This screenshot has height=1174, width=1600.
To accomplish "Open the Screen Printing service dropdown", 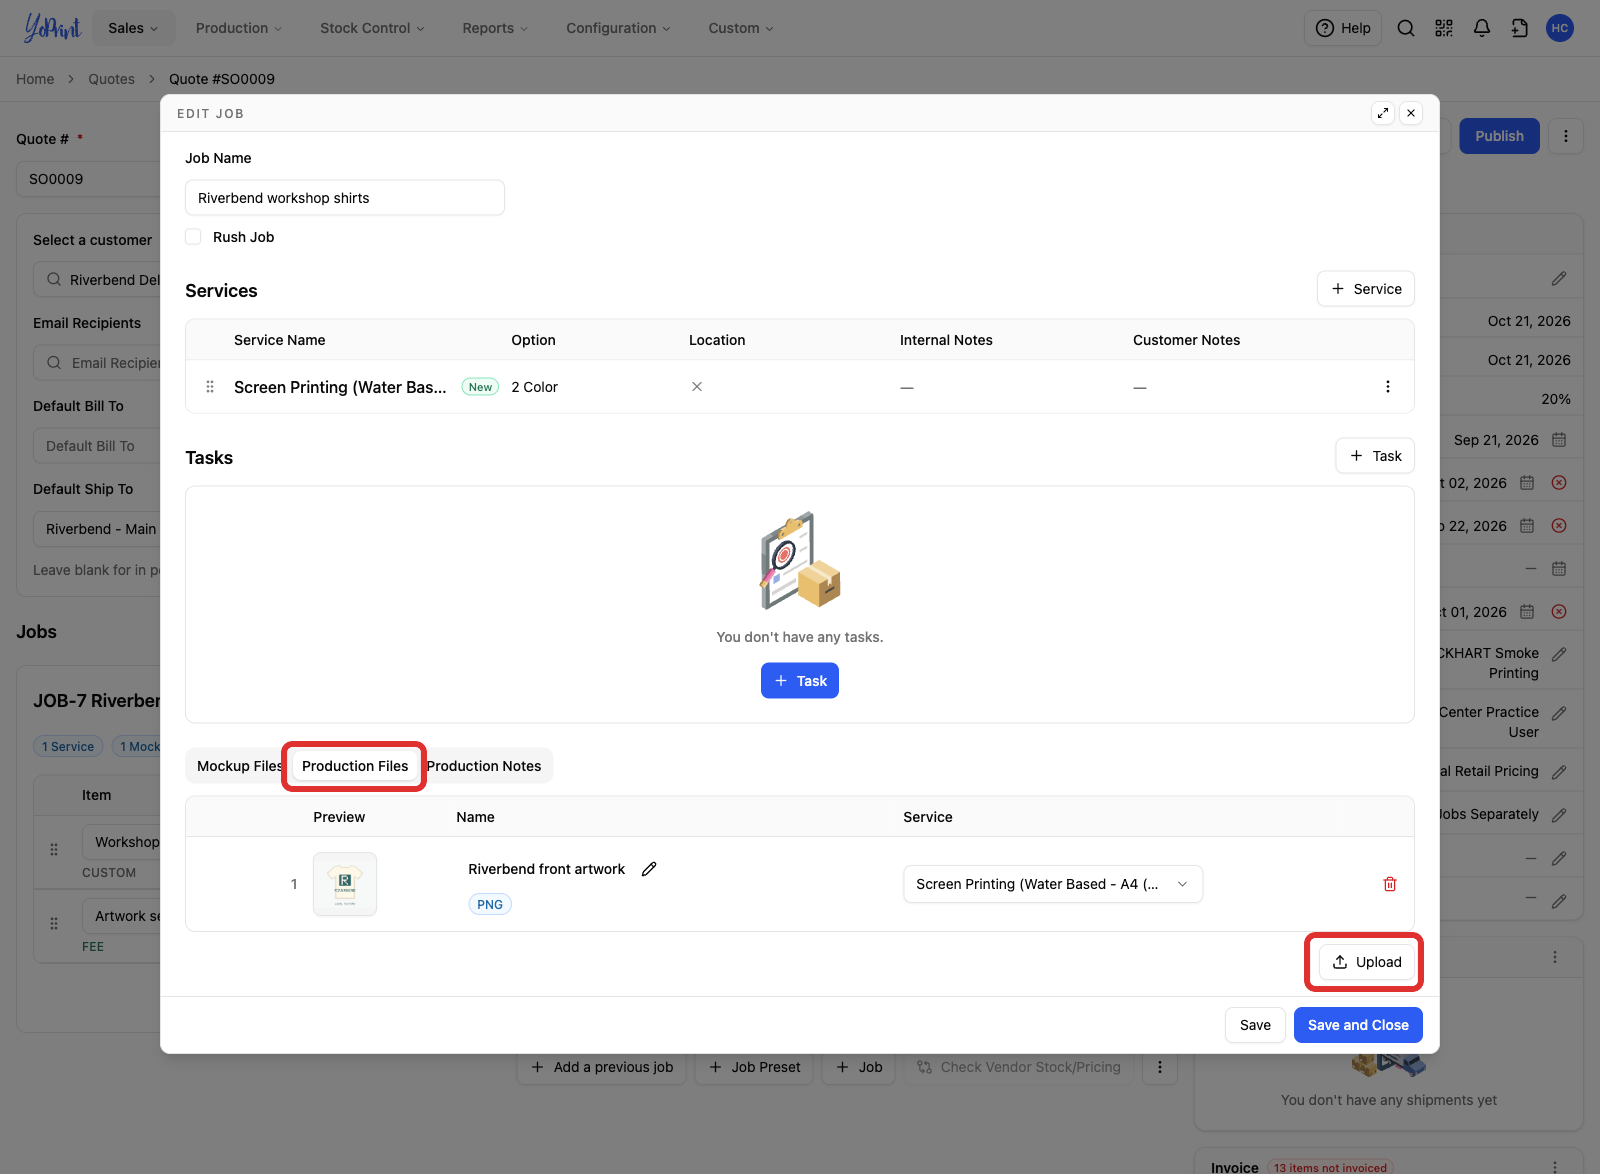I will pos(1053,884).
